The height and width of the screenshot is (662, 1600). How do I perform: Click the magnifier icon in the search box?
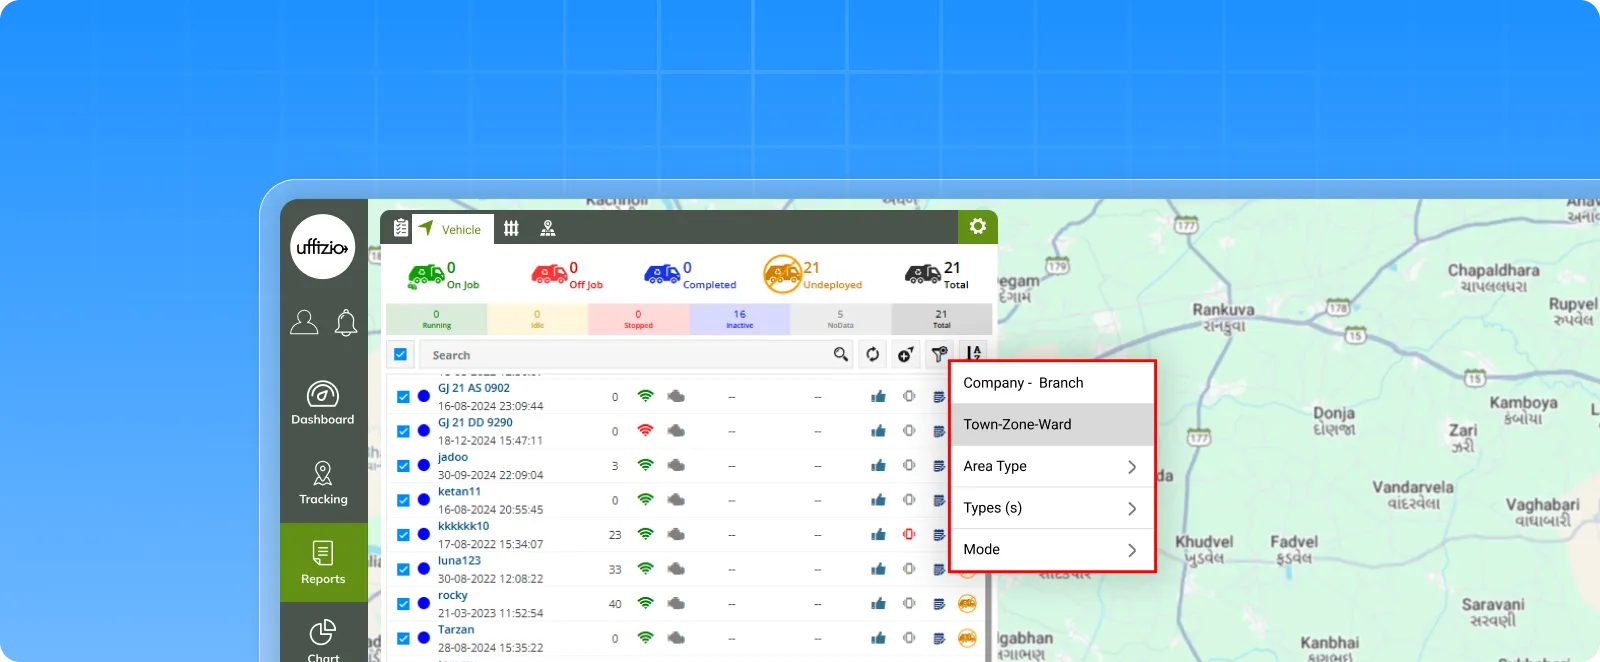tap(840, 355)
